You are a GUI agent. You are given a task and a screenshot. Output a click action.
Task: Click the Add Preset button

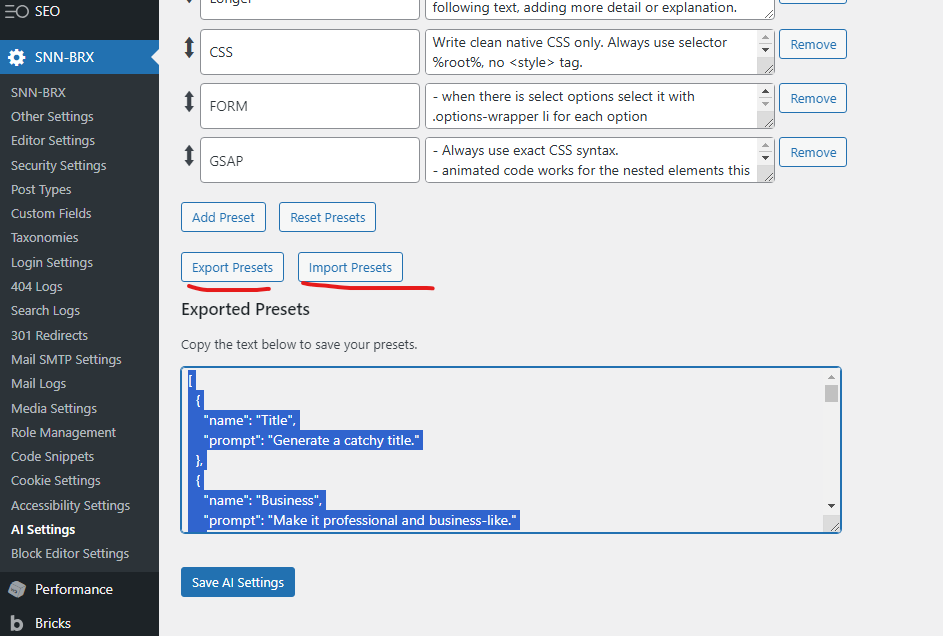point(224,217)
